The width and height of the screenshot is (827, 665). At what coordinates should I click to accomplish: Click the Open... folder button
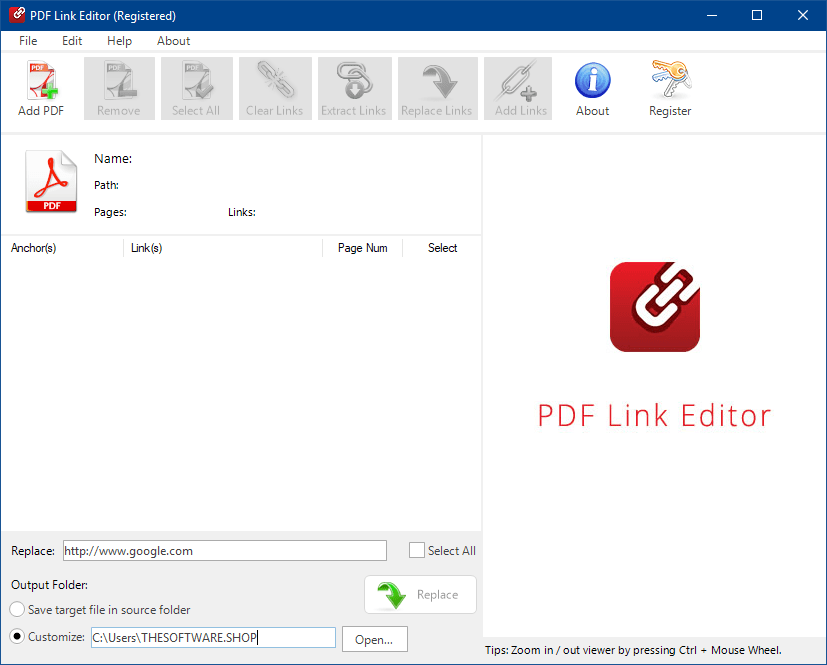pos(374,639)
